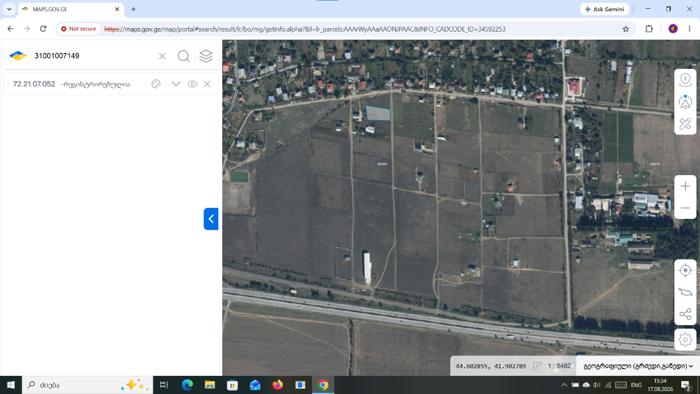
Task: Go forward in browser history
Action: point(27,29)
